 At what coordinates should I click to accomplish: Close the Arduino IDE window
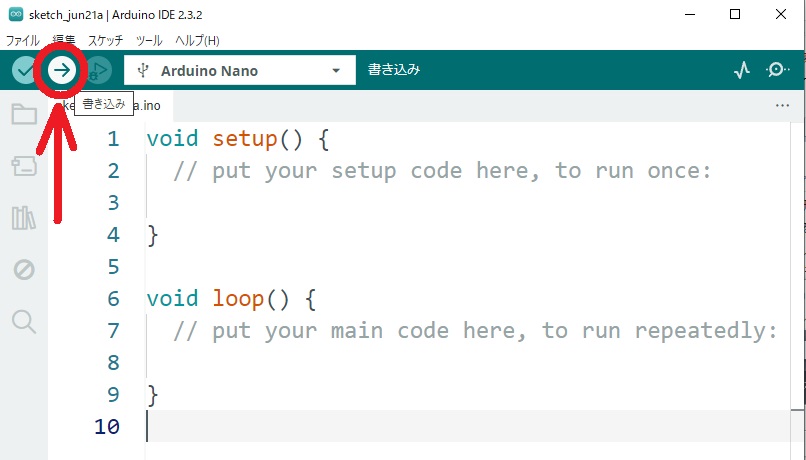pyautogui.click(x=781, y=14)
